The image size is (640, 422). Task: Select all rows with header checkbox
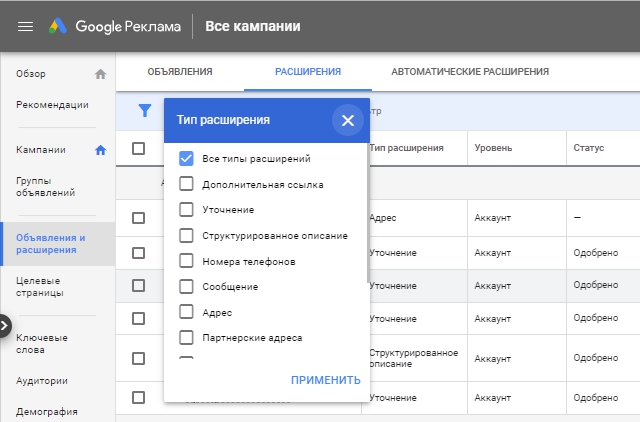[139, 148]
